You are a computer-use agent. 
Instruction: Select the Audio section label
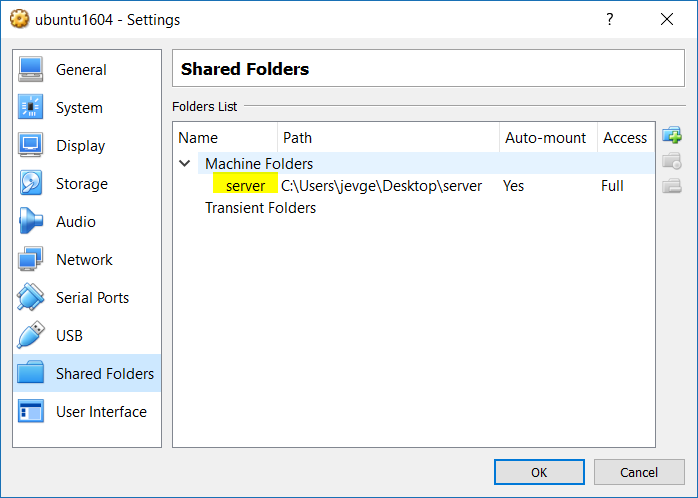click(76, 222)
